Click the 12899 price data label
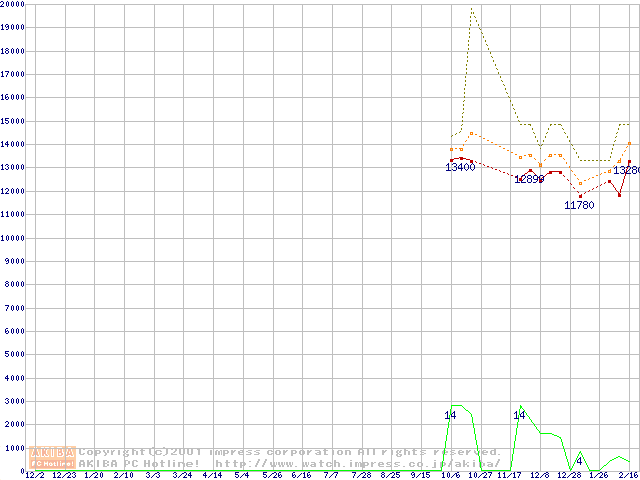 point(529,179)
